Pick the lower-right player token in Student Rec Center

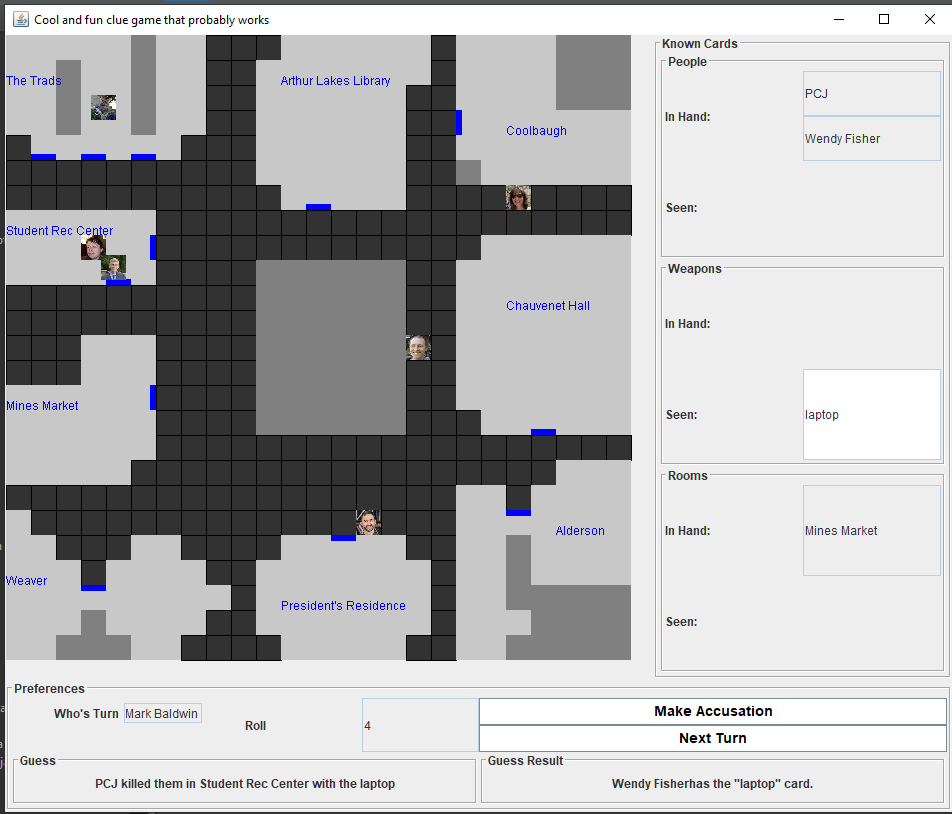click(x=113, y=267)
